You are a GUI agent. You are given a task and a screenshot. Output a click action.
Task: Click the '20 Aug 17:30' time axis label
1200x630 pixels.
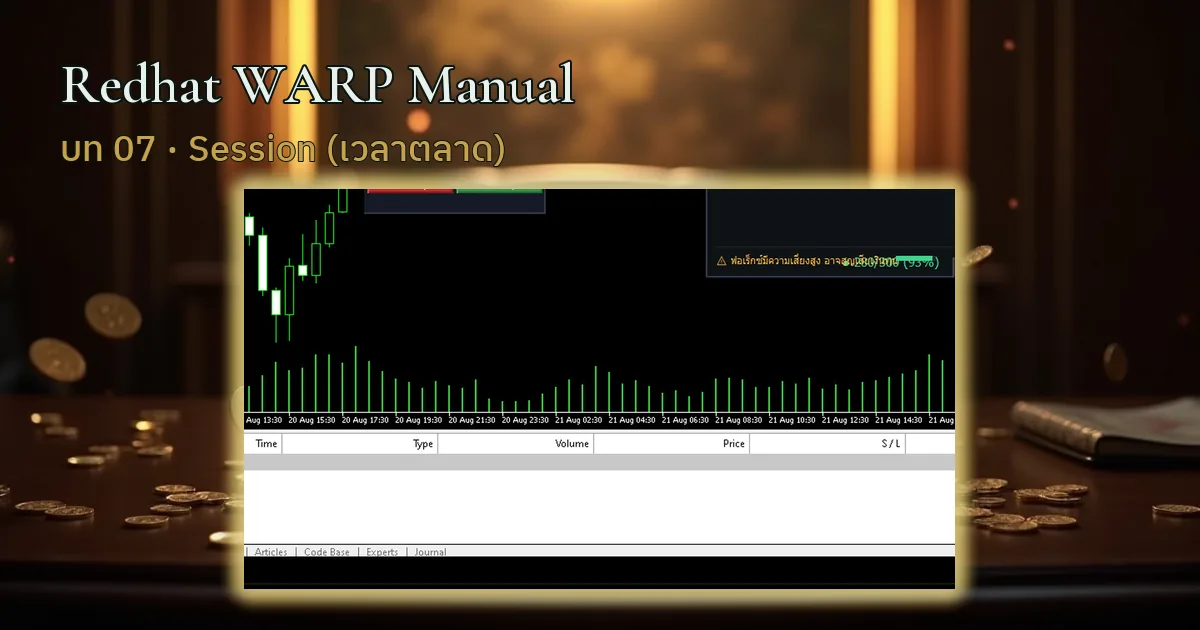click(365, 420)
